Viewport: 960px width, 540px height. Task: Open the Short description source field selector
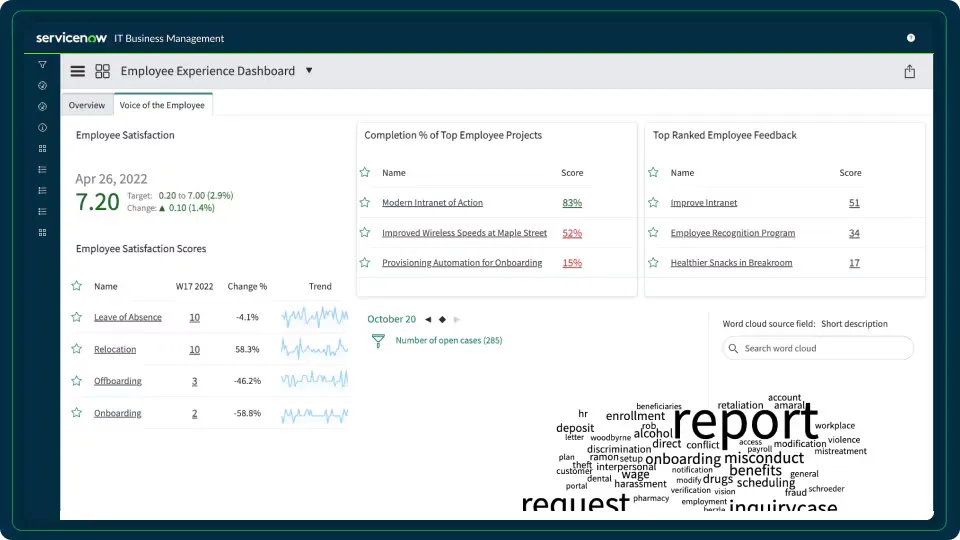(x=853, y=324)
